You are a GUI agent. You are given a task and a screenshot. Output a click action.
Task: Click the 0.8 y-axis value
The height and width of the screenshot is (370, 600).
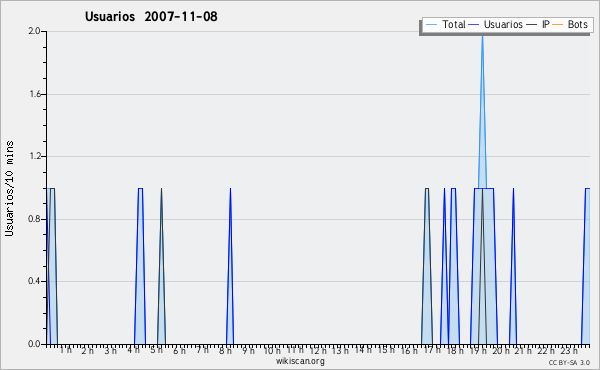[34, 219]
